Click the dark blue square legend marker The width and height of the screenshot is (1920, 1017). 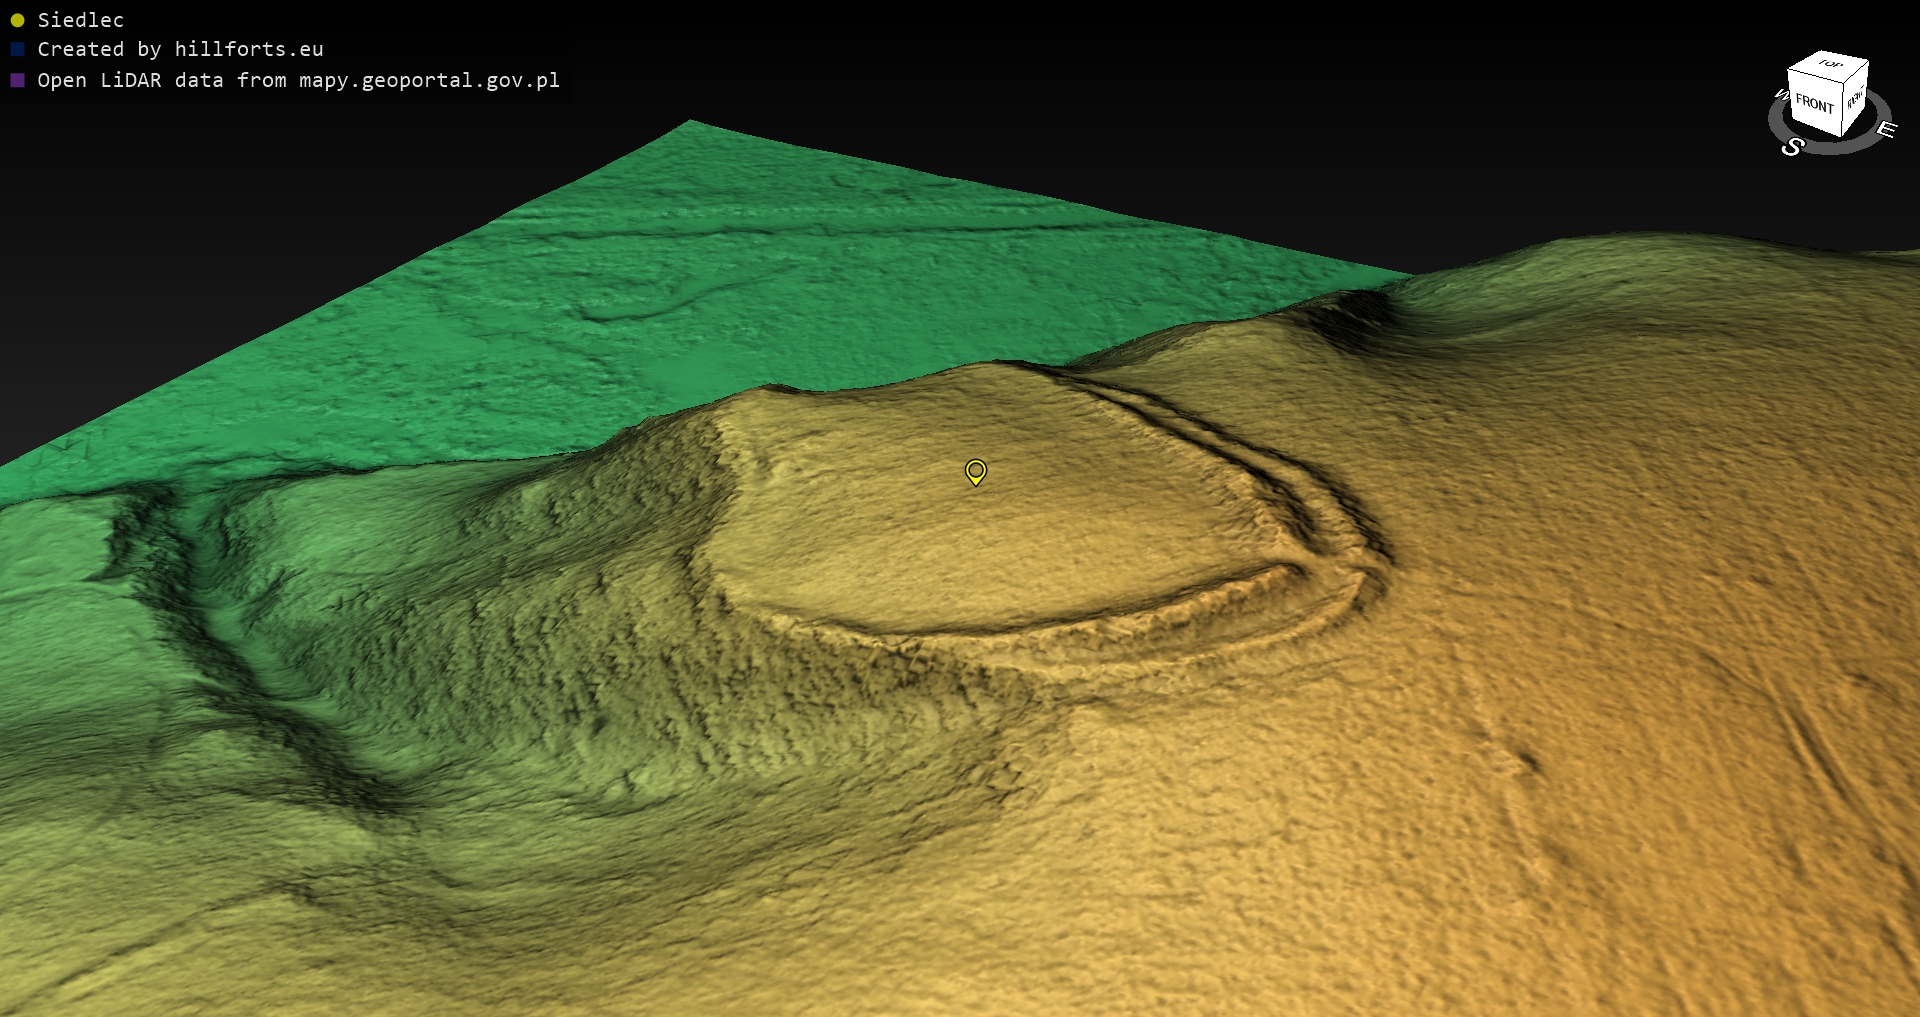17,49
